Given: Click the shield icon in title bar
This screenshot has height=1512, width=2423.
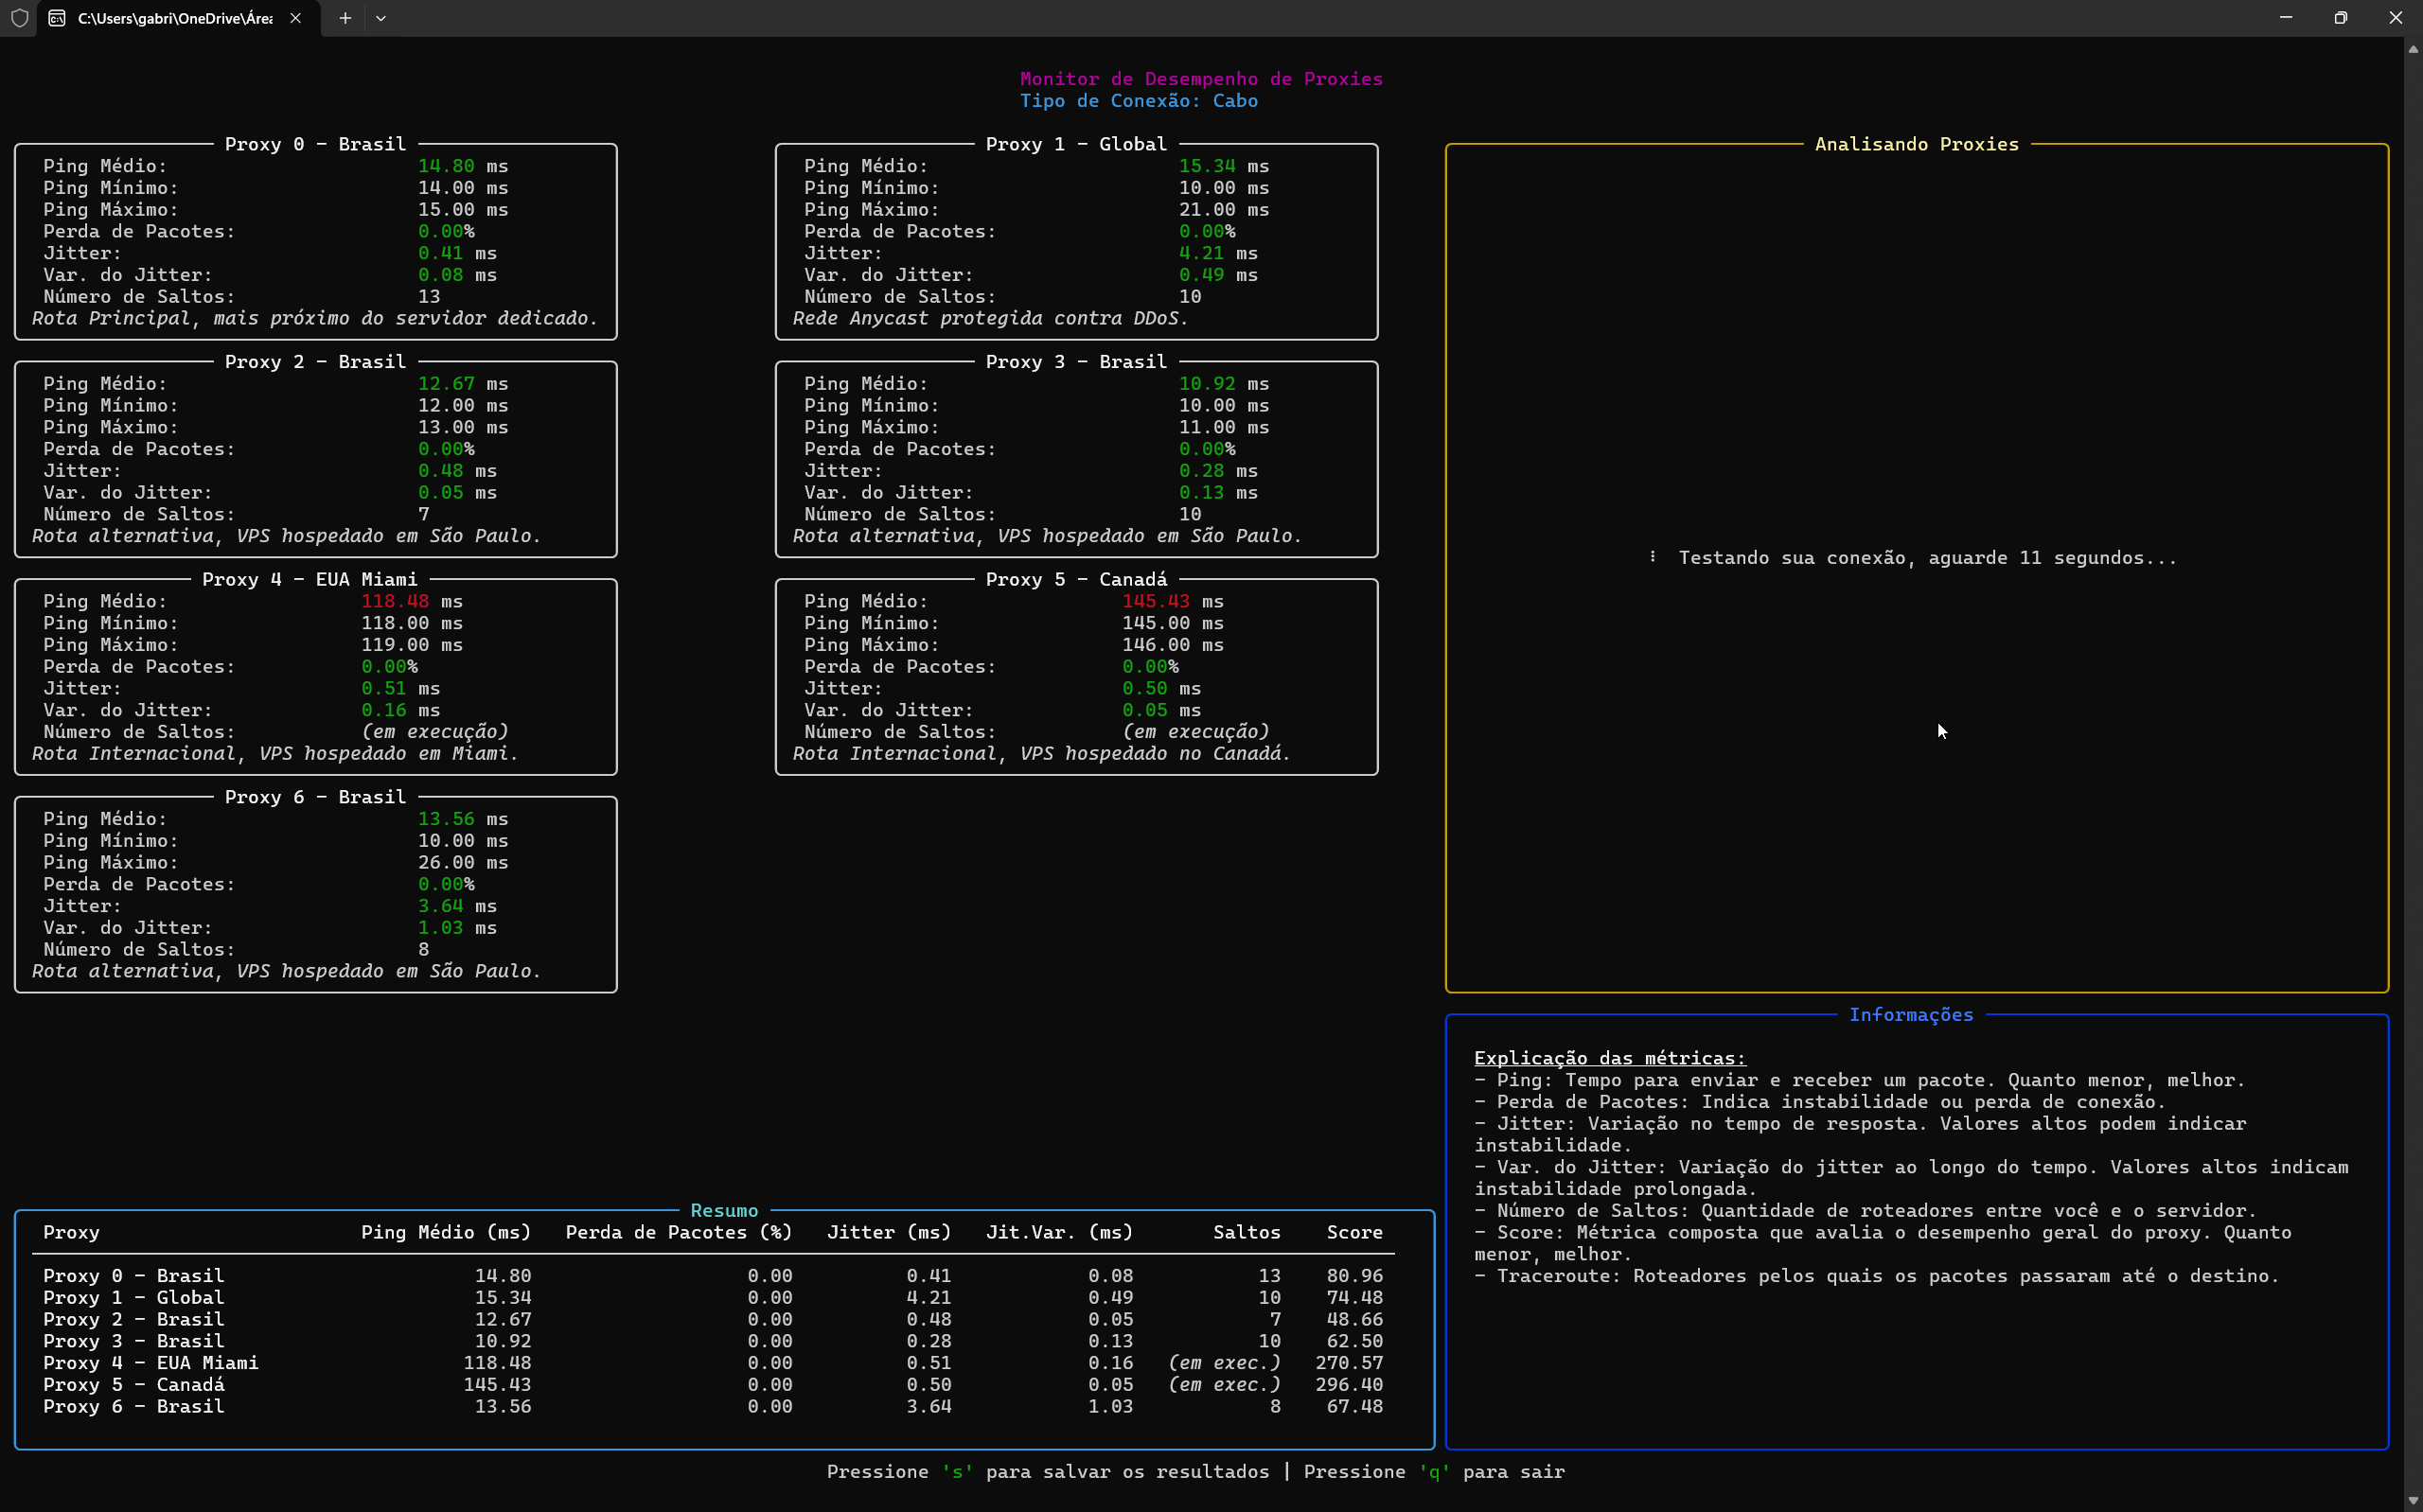Looking at the screenshot, I should coord(19,18).
